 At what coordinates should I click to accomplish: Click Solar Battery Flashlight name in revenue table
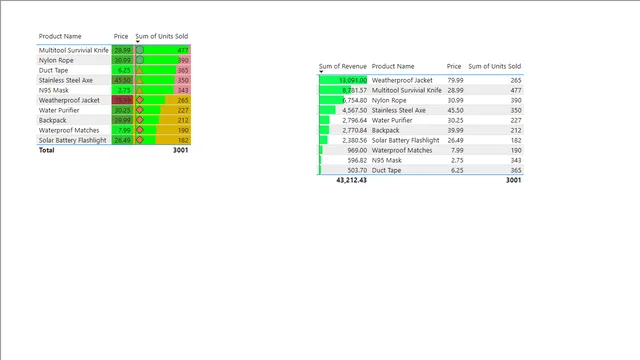[405, 140]
